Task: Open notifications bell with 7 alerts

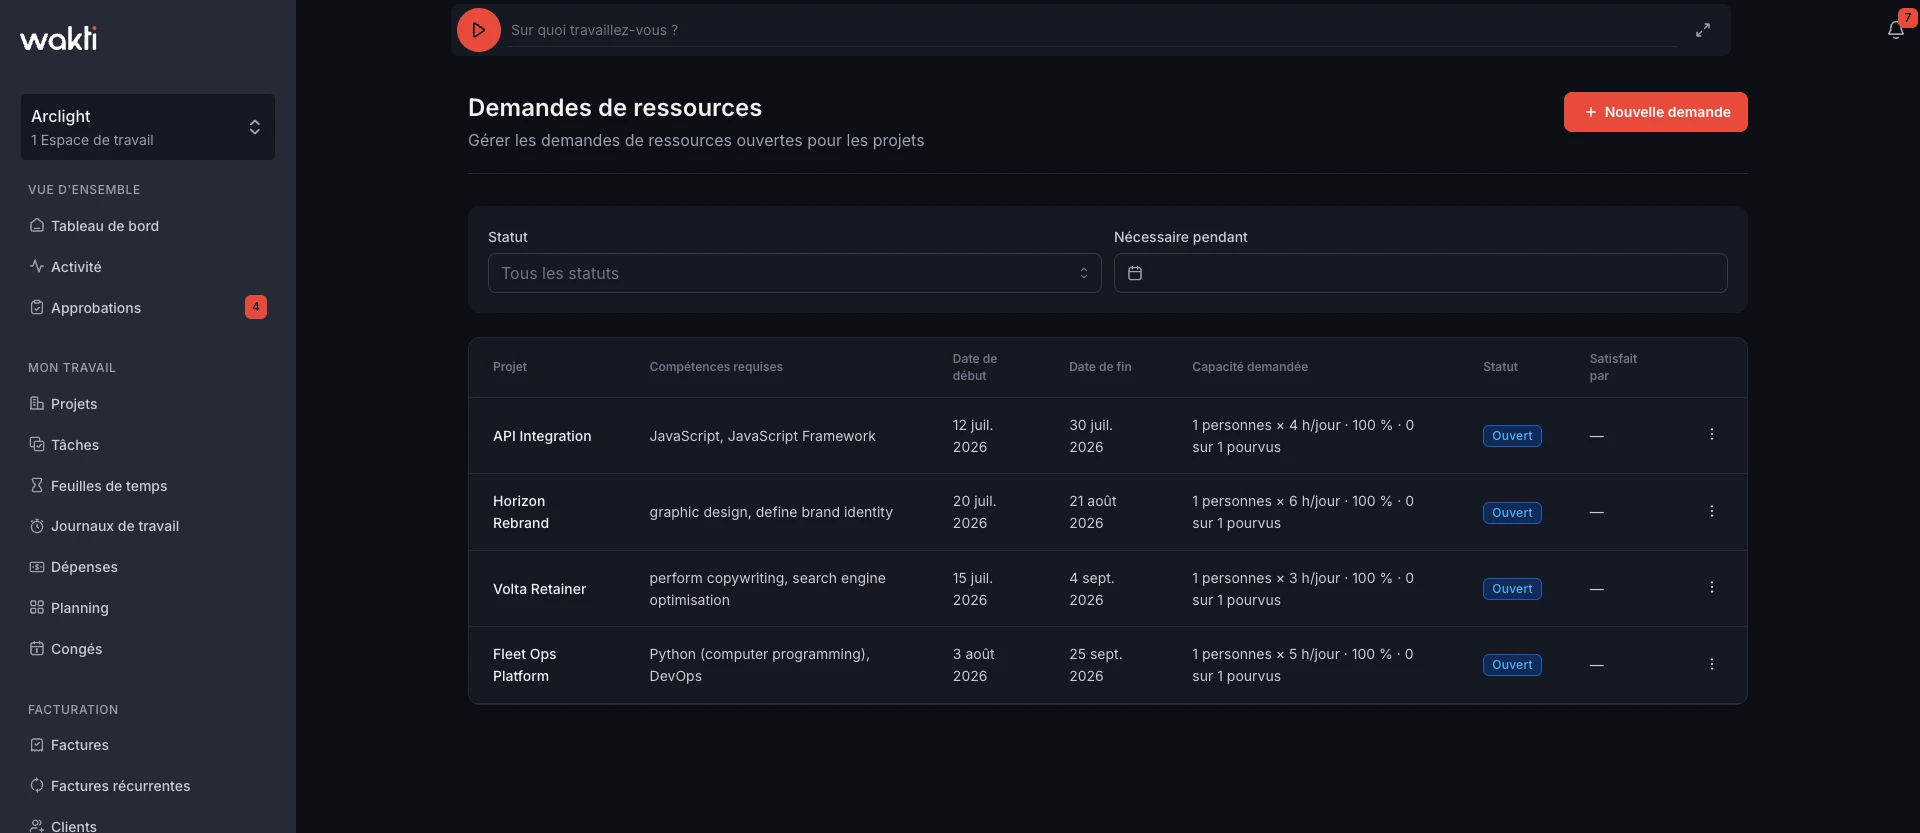Action: coord(1896,29)
